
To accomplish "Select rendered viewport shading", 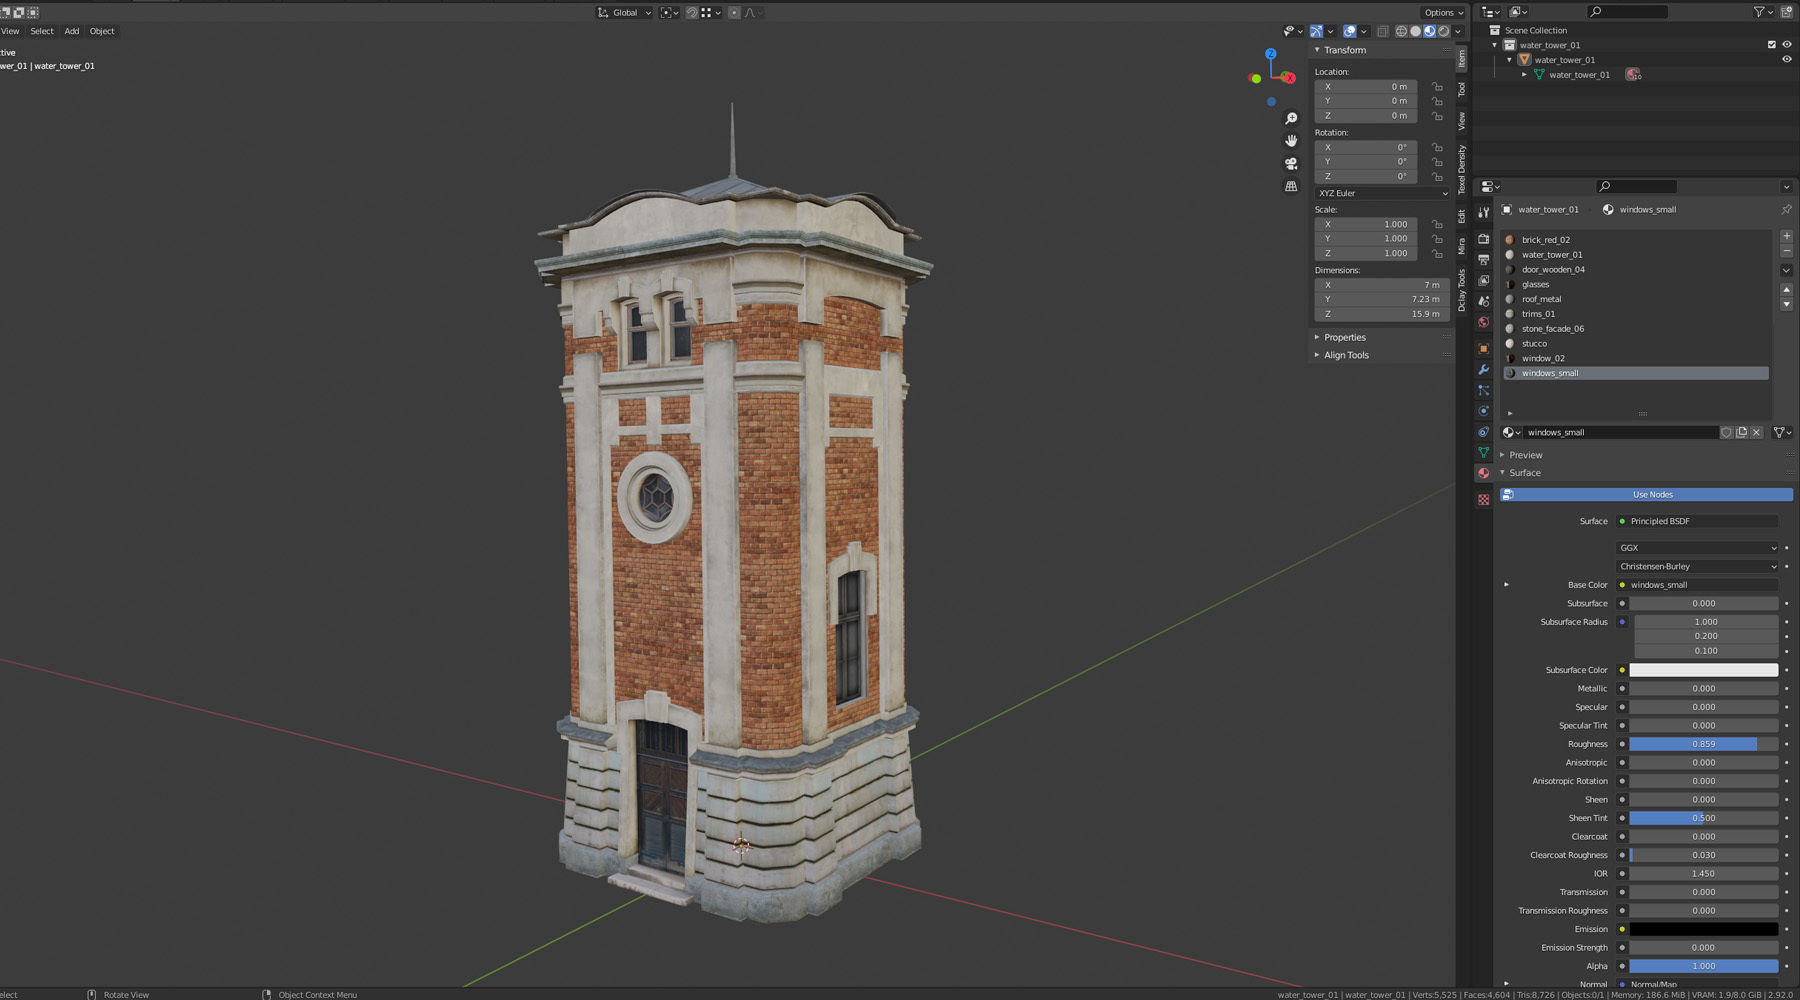I will point(1443,31).
